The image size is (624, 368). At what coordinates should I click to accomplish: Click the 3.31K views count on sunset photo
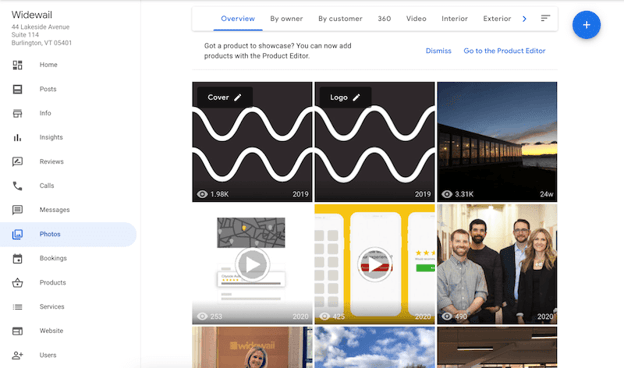pos(464,194)
